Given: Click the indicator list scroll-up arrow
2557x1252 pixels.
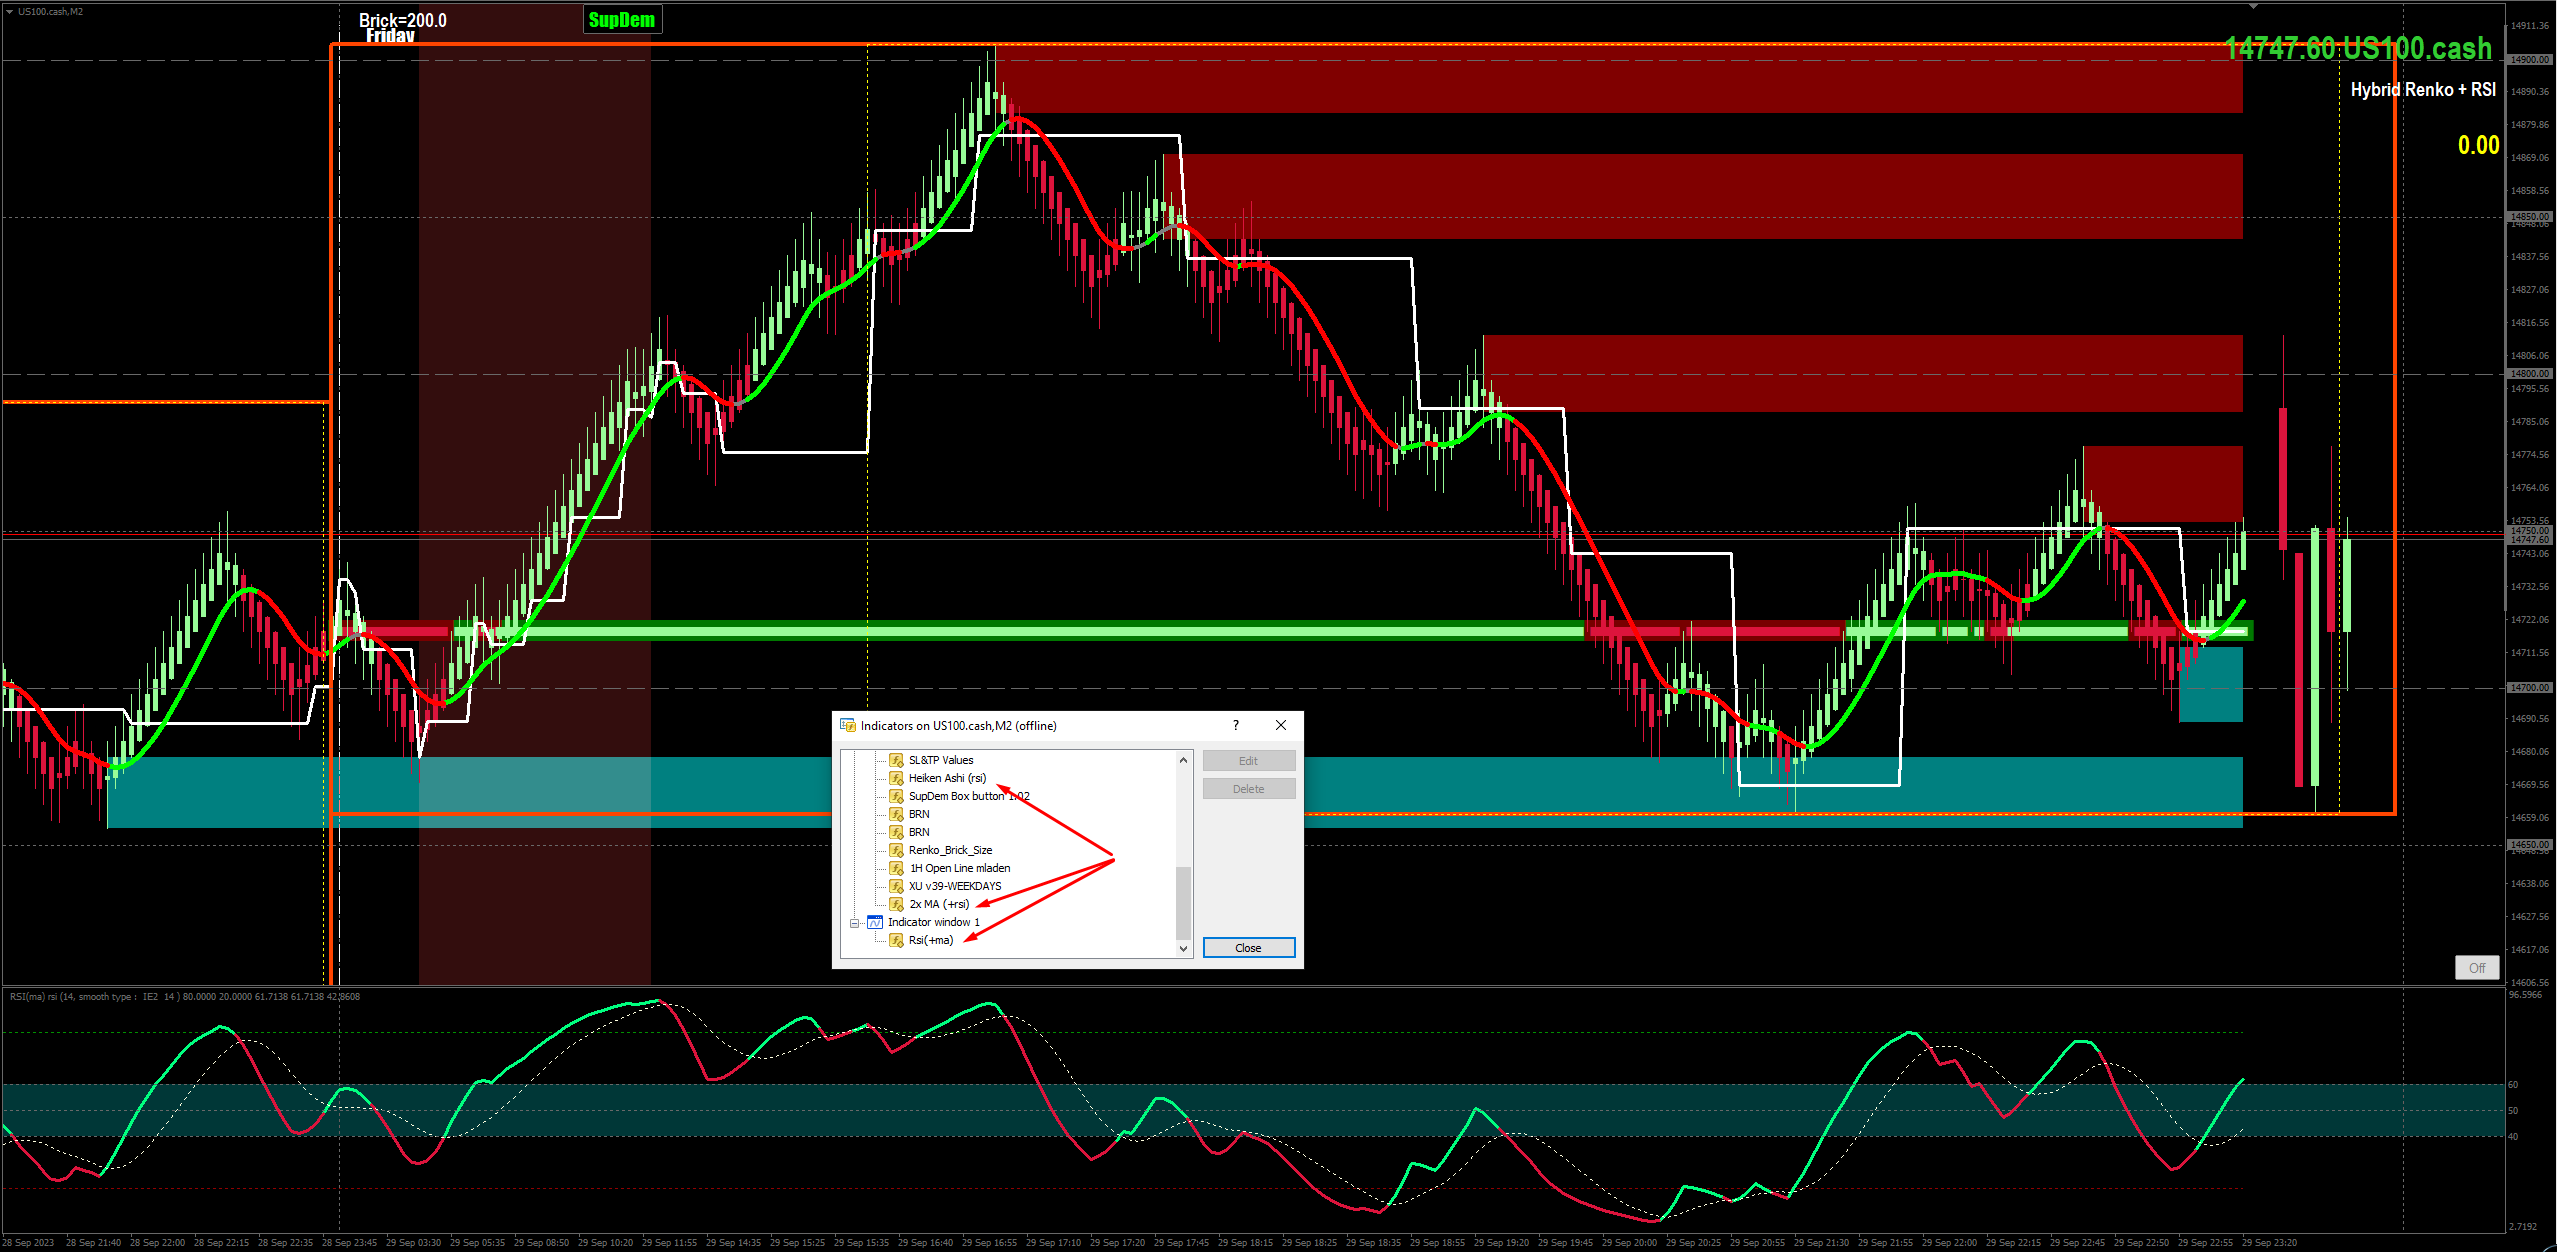Looking at the screenshot, I should pyautogui.click(x=1183, y=760).
